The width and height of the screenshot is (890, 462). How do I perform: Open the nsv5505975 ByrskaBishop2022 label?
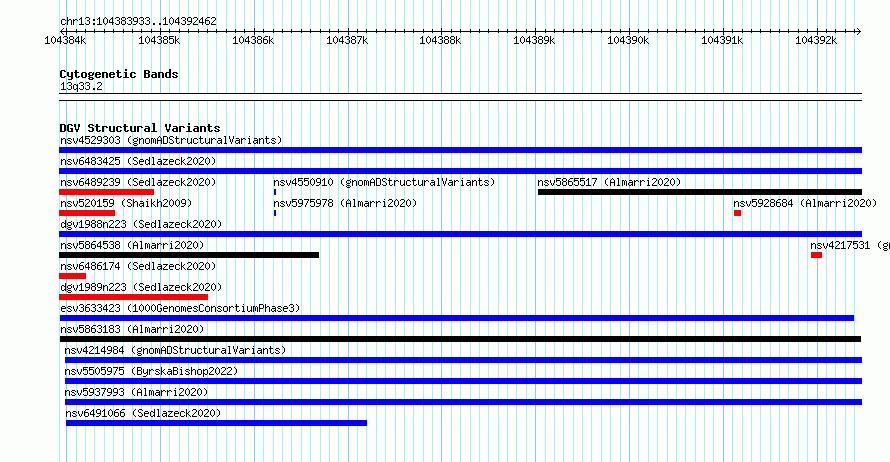pos(151,371)
